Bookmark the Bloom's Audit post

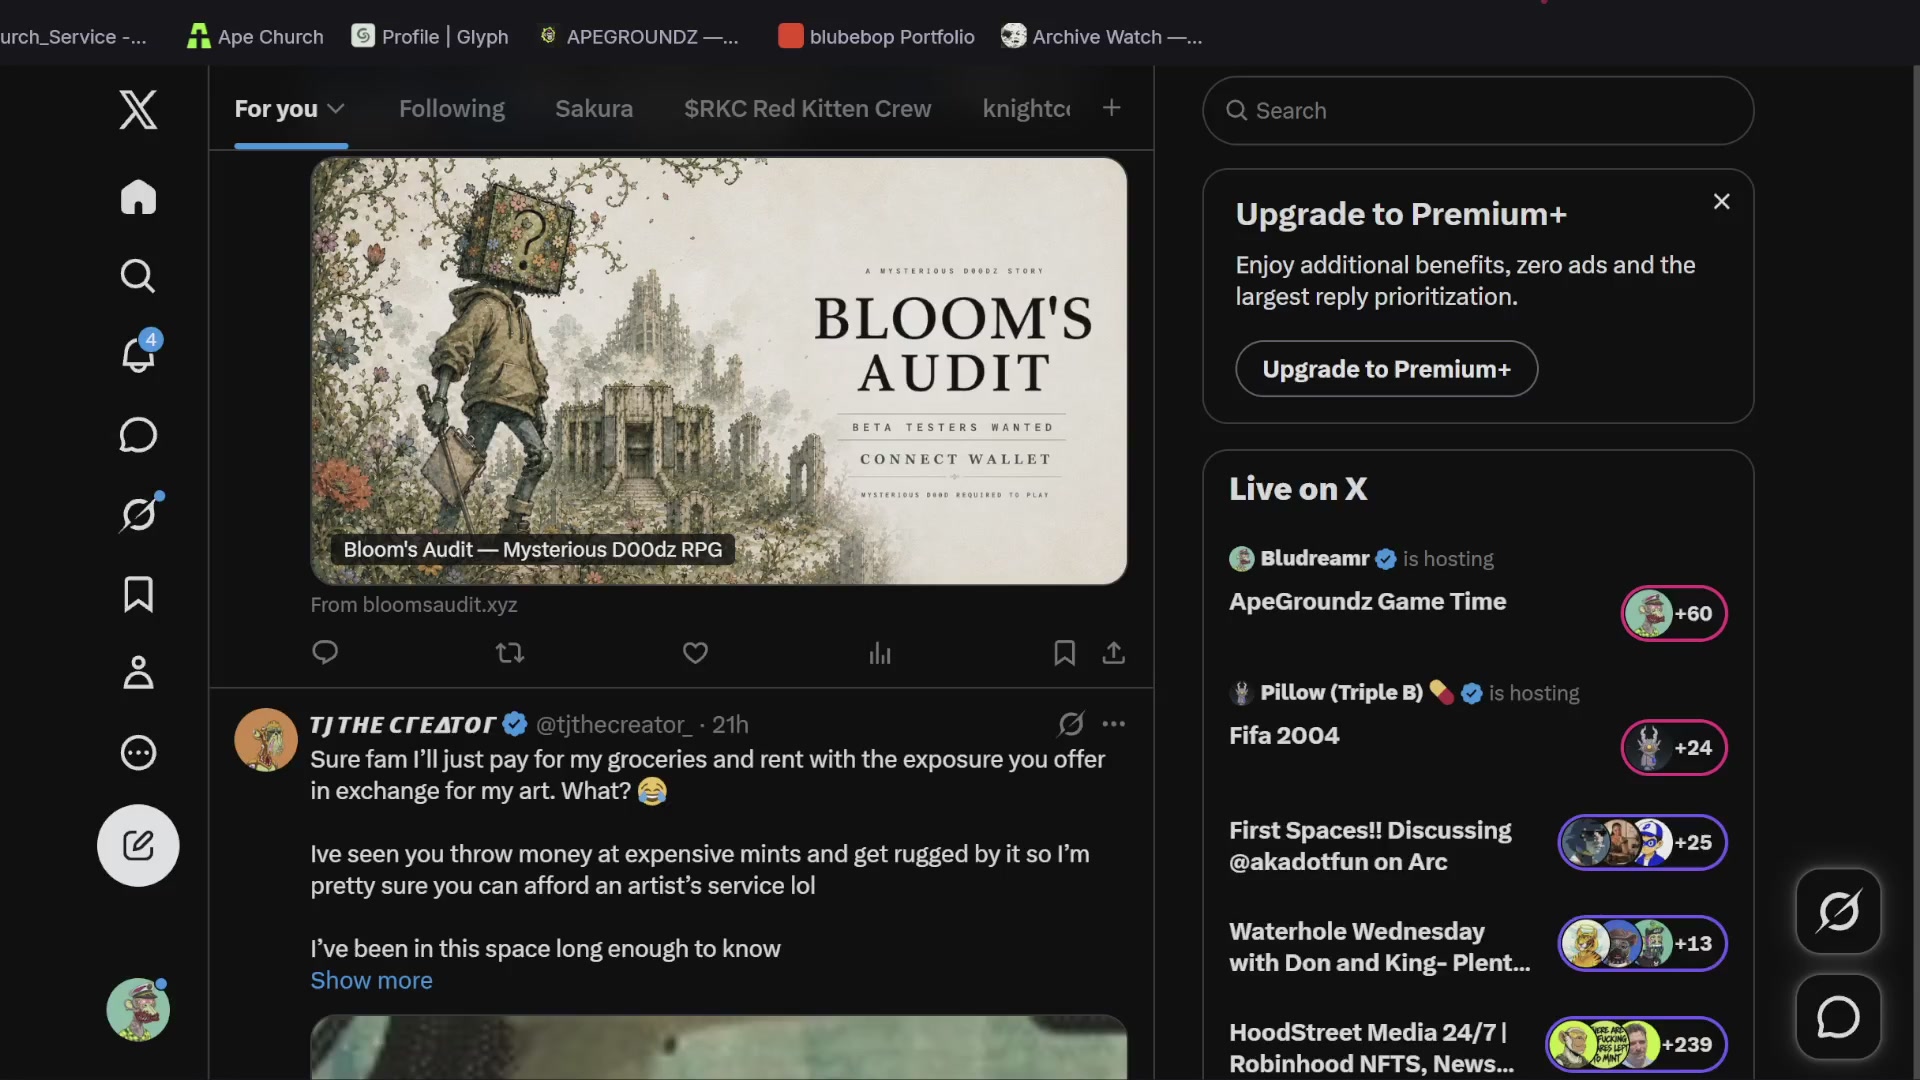(1064, 653)
